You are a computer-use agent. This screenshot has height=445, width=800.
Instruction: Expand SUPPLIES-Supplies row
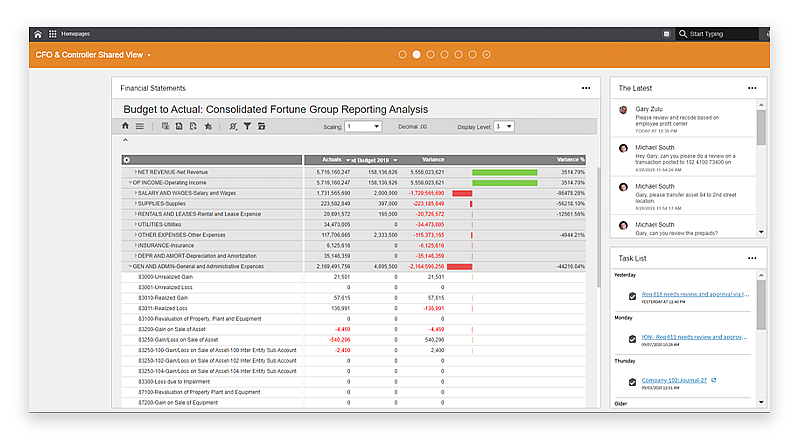click(x=135, y=204)
